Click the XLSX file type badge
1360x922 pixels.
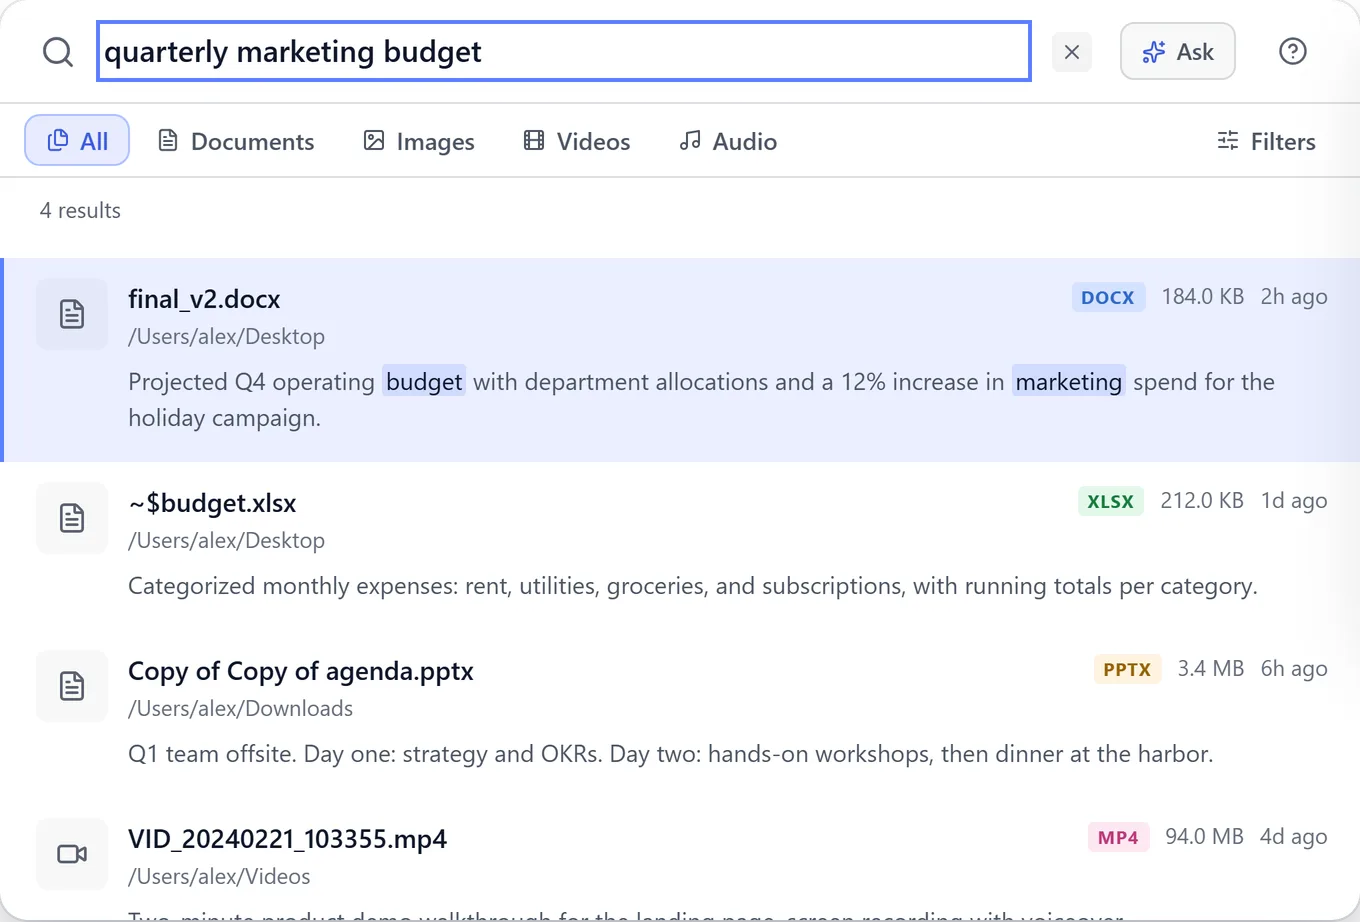click(1111, 501)
